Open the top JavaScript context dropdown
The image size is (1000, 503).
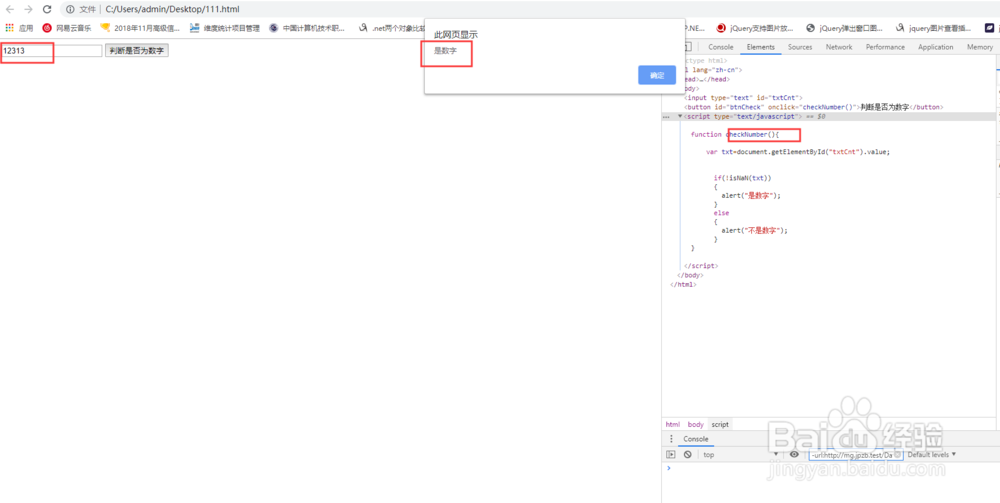click(740, 455)
